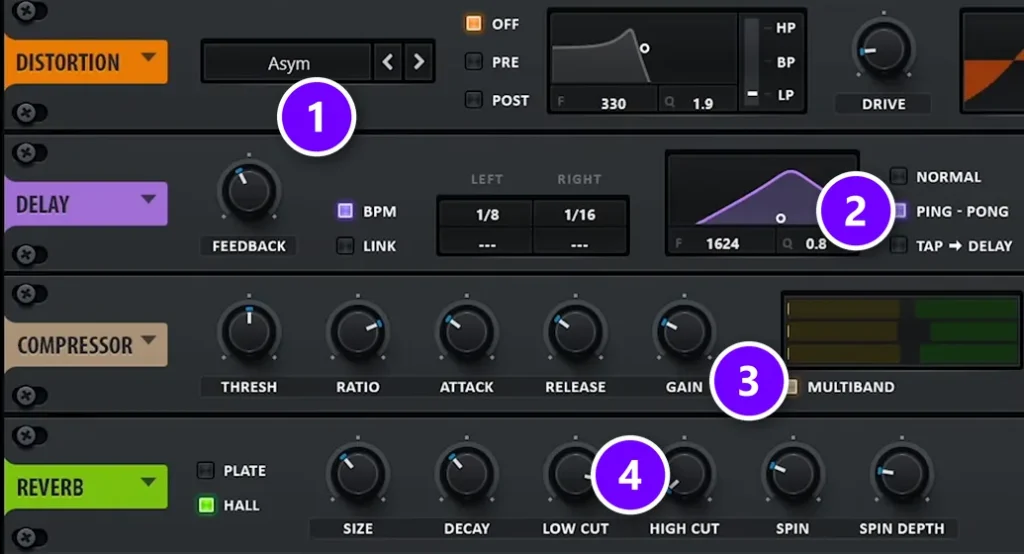1024x554 pixels.
Task: Click the move handle above the DELAY tab
Action: pyautogui.click(x=29, y=154)
